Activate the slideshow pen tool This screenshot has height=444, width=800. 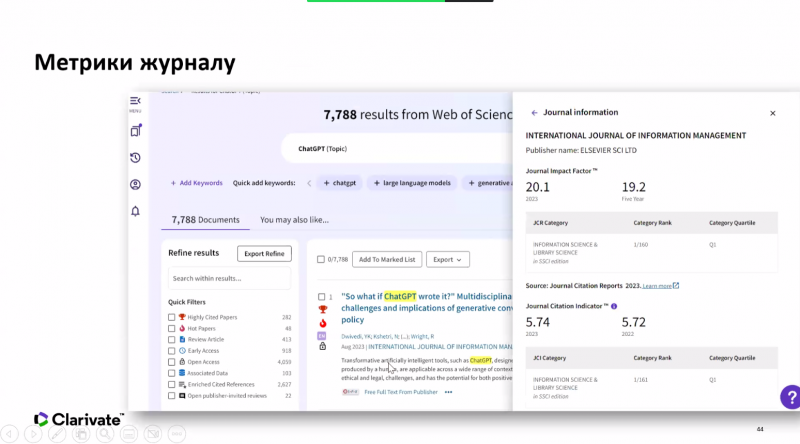(57, 434)
